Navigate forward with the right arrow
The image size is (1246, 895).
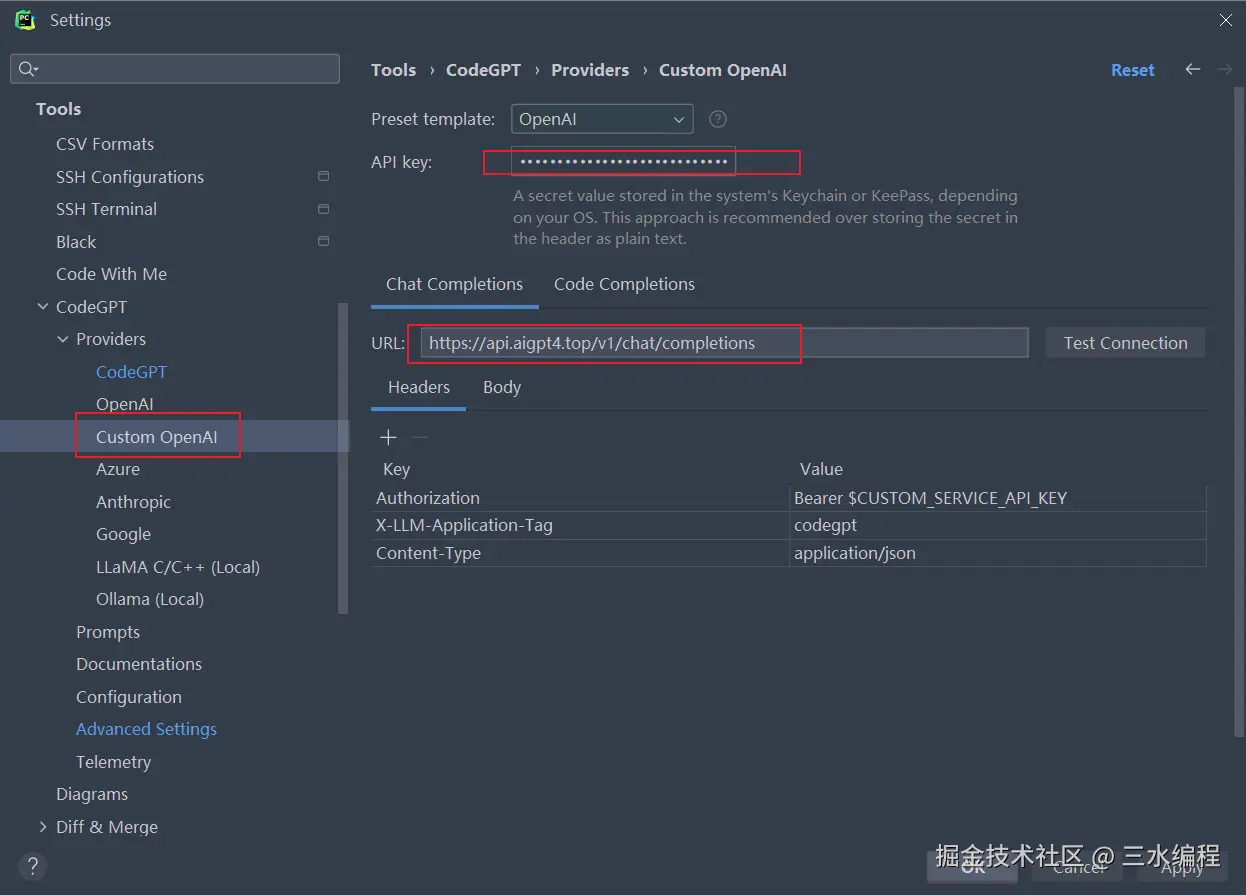(x=1224, y=69)
